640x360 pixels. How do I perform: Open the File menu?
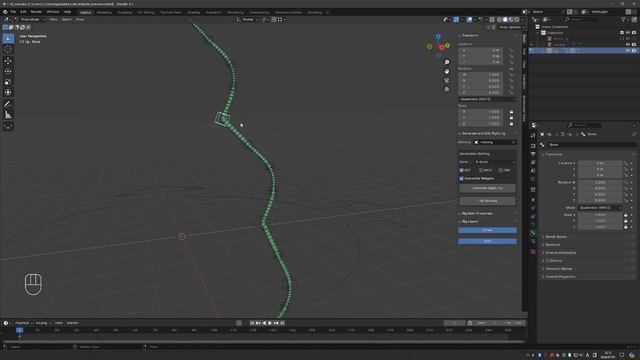coord(13,12)
